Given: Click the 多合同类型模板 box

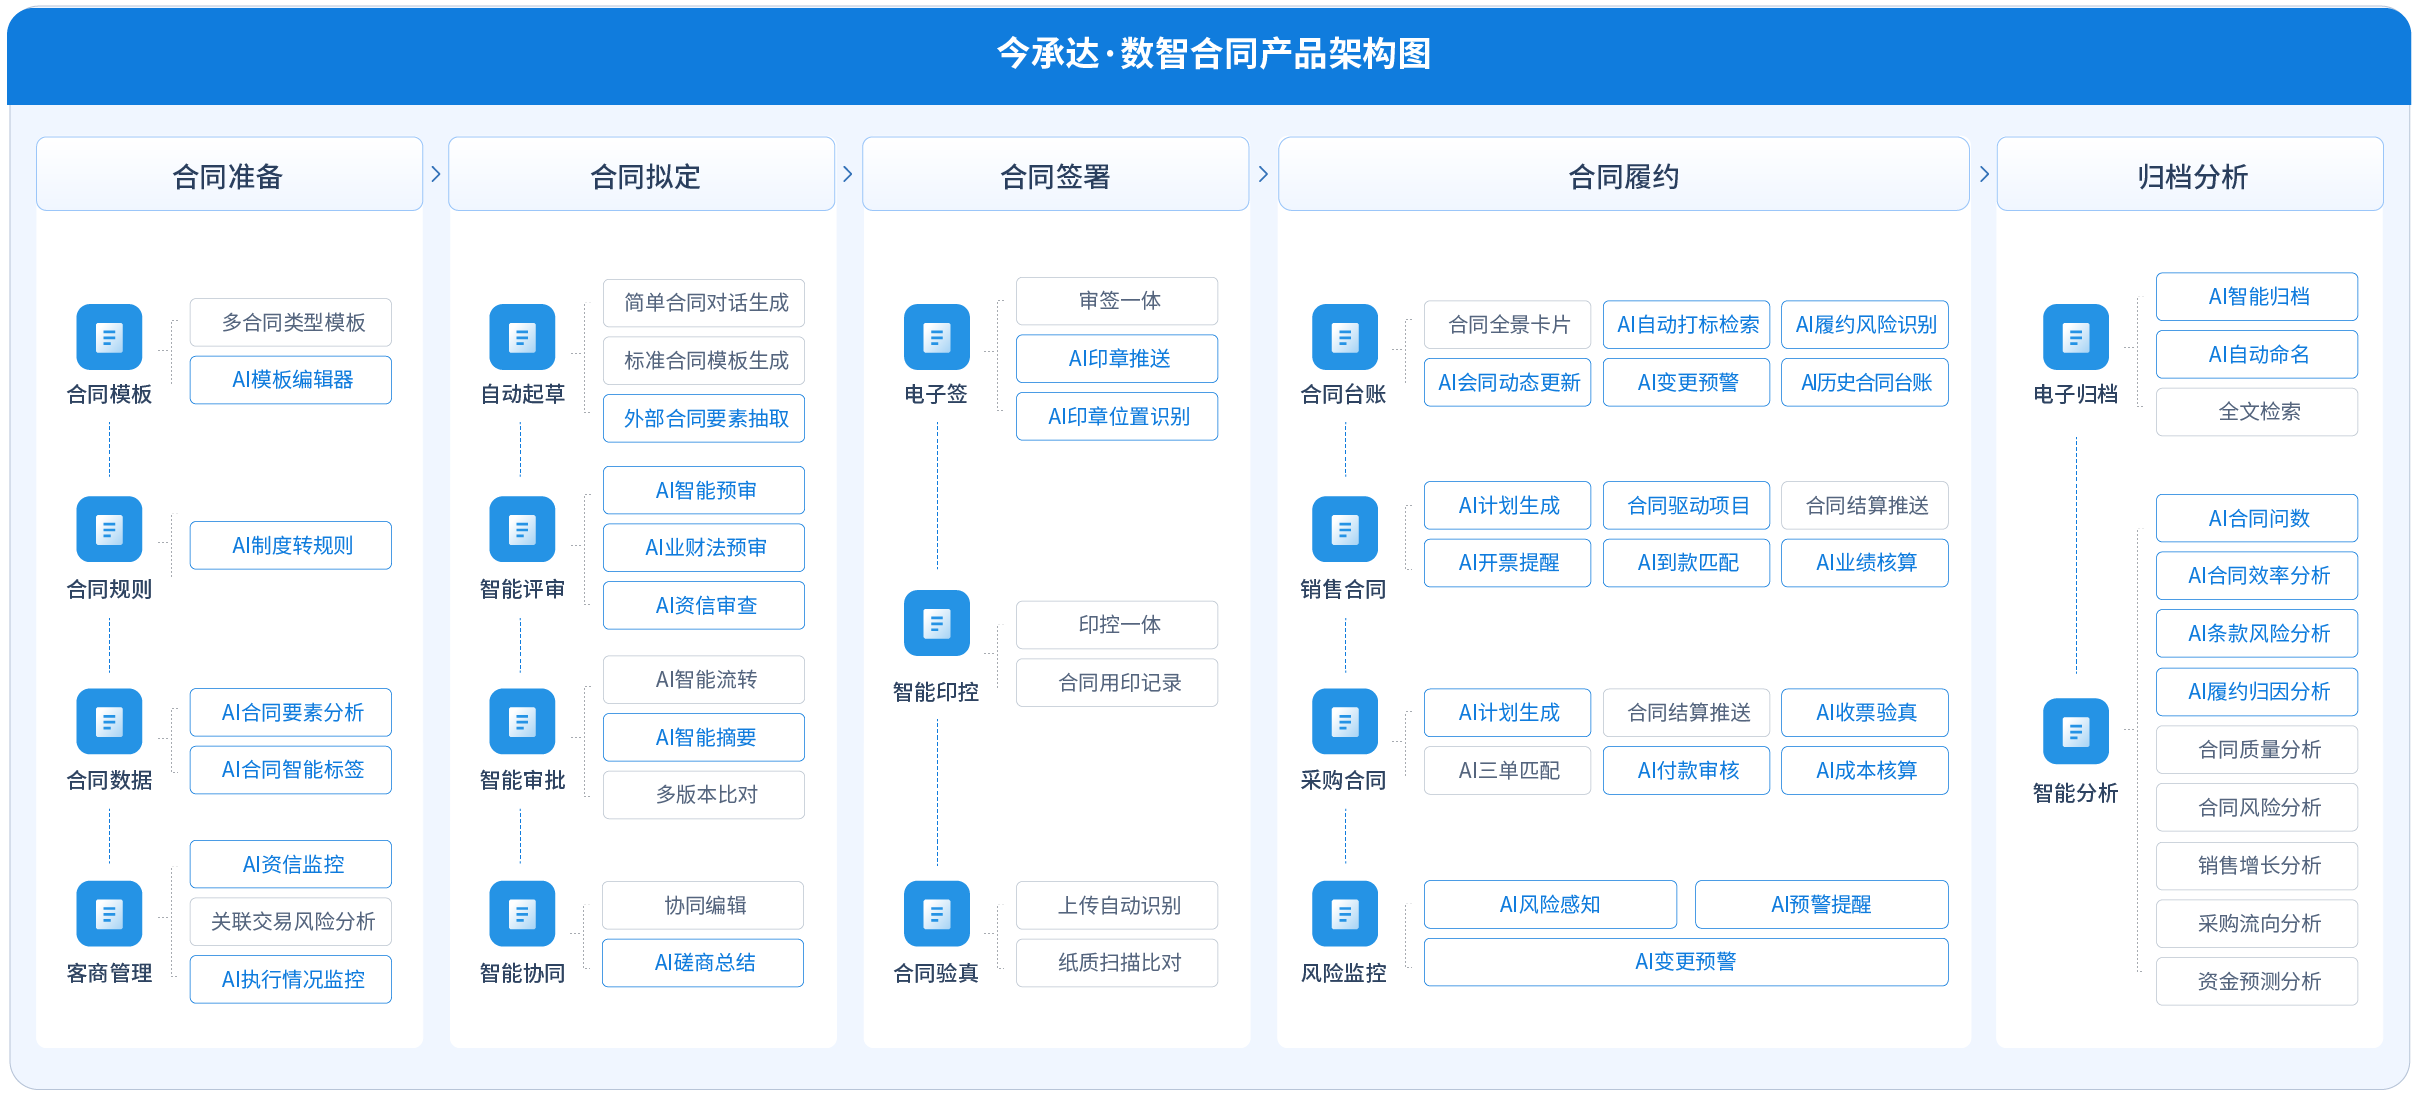Looking at the screenshot, I should pos(291,322).
